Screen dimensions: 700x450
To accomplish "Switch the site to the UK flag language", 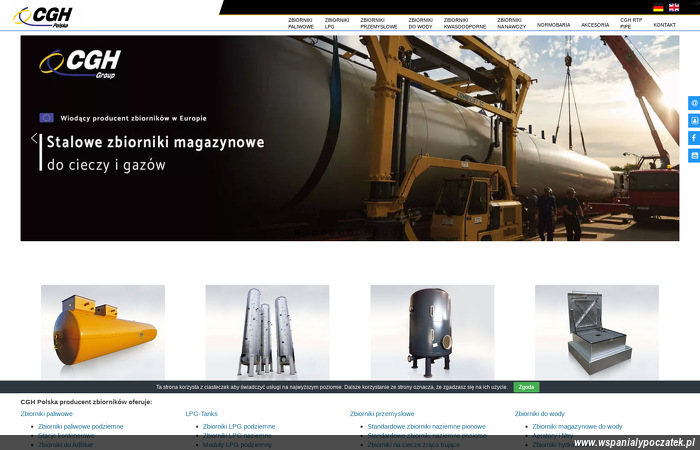I will 674,7.
